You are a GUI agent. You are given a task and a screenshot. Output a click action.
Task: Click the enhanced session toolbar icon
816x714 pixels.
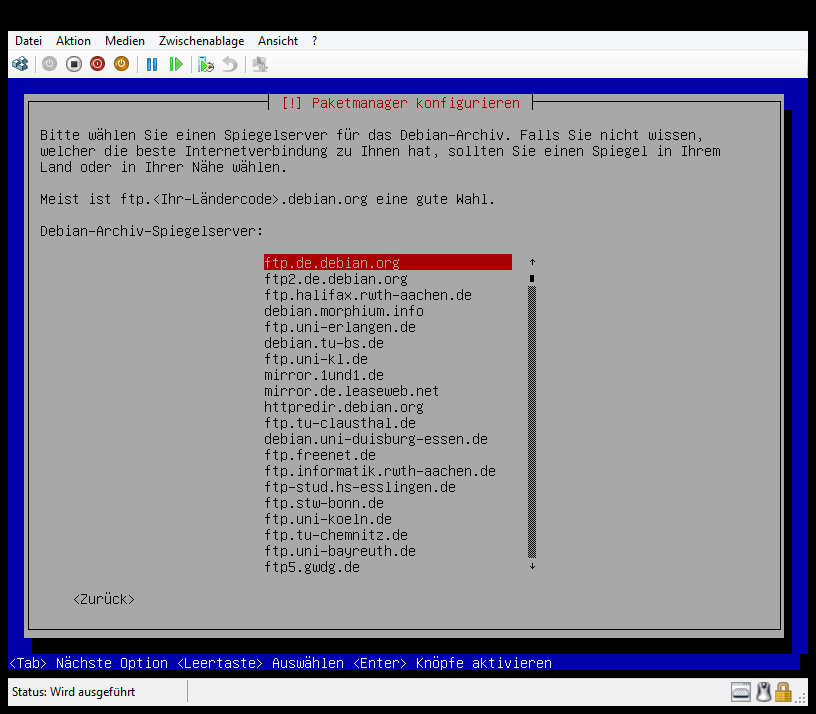tap(260, 64)
